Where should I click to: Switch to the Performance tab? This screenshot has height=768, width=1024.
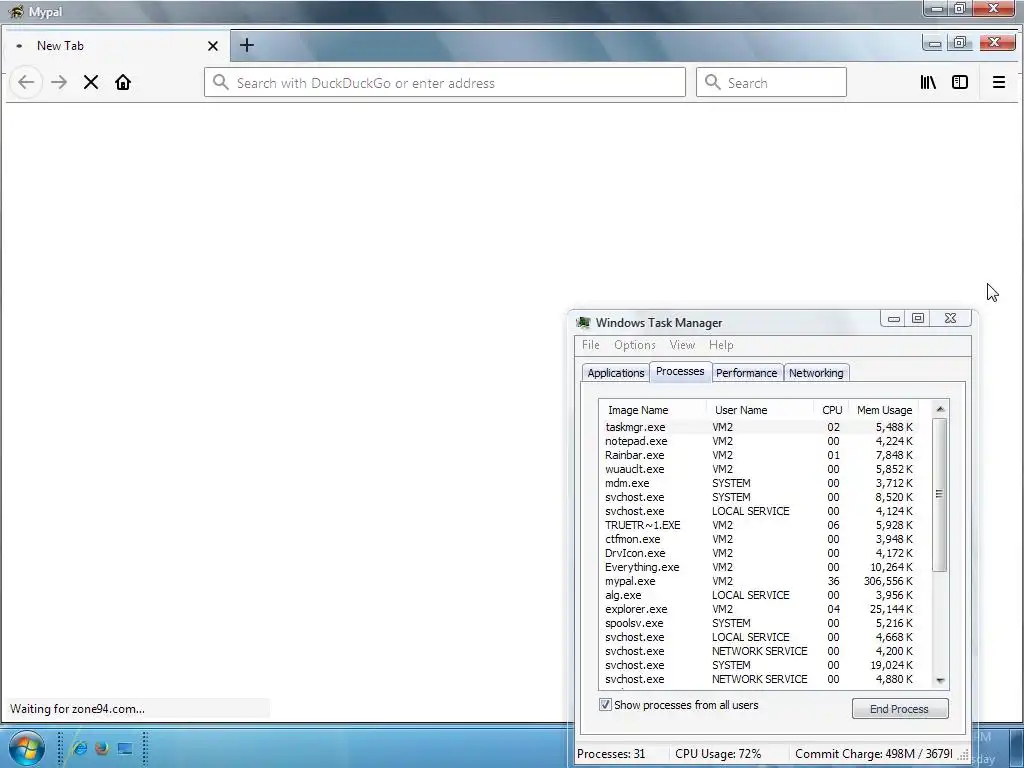click(746, 373)
